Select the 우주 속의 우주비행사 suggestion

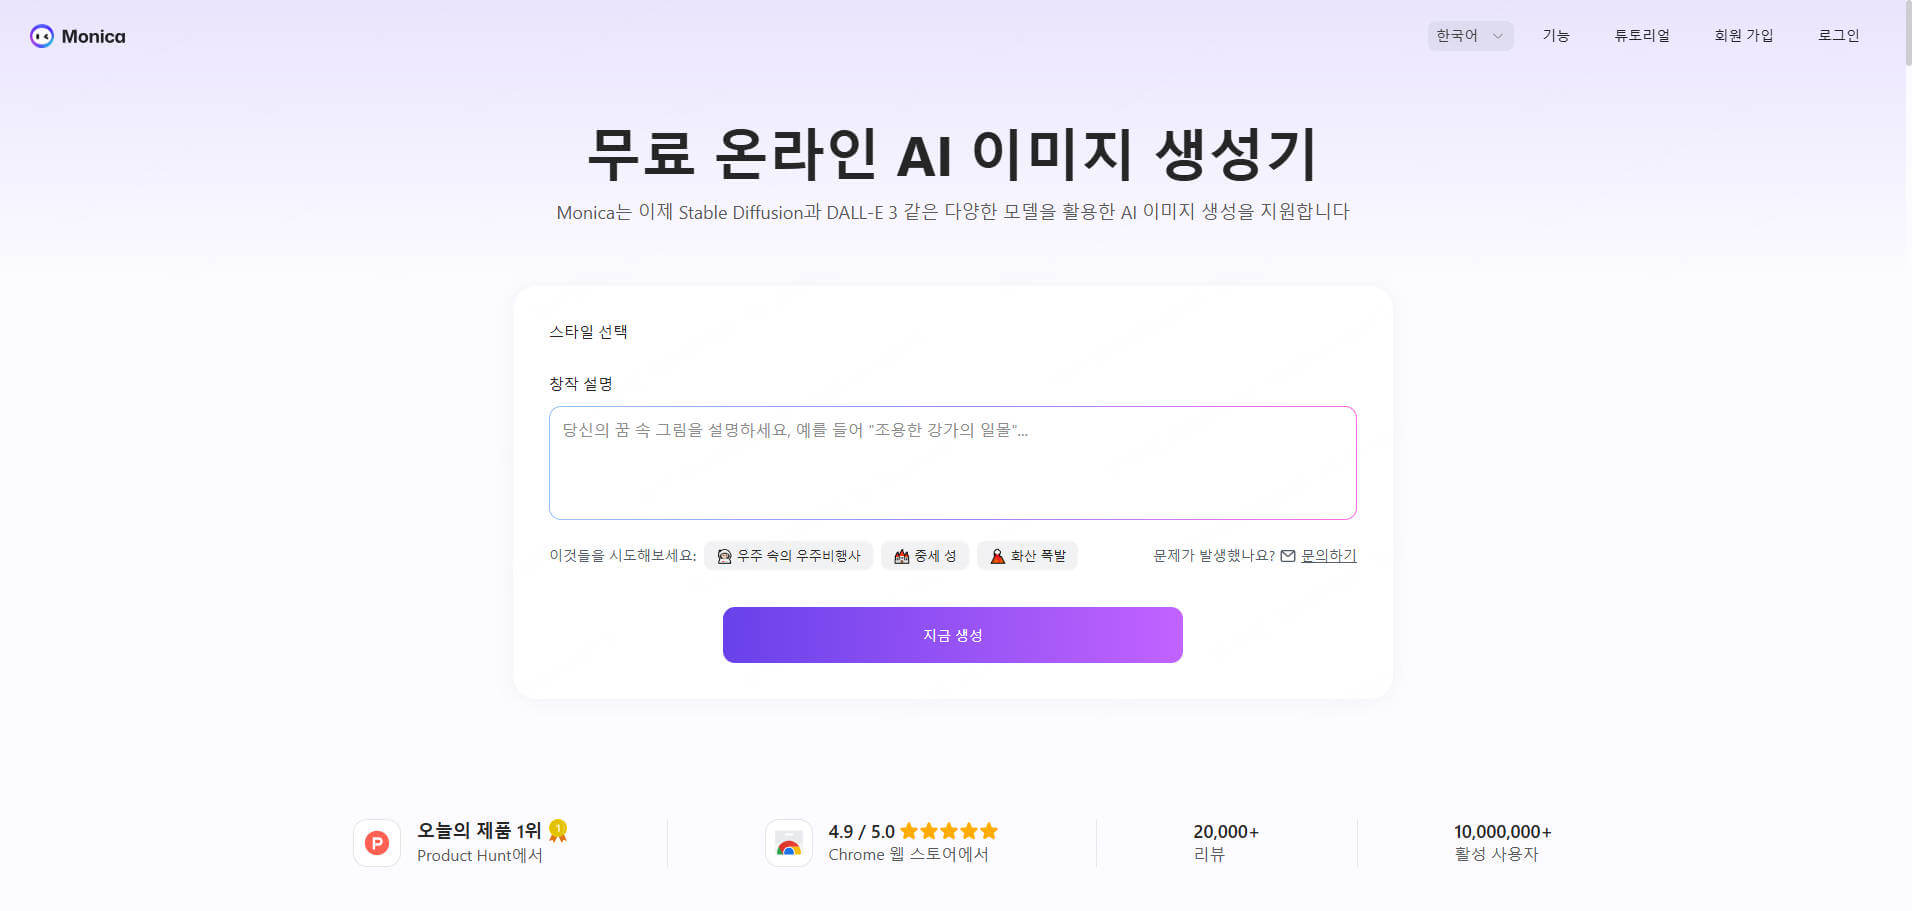pos(789,556)
